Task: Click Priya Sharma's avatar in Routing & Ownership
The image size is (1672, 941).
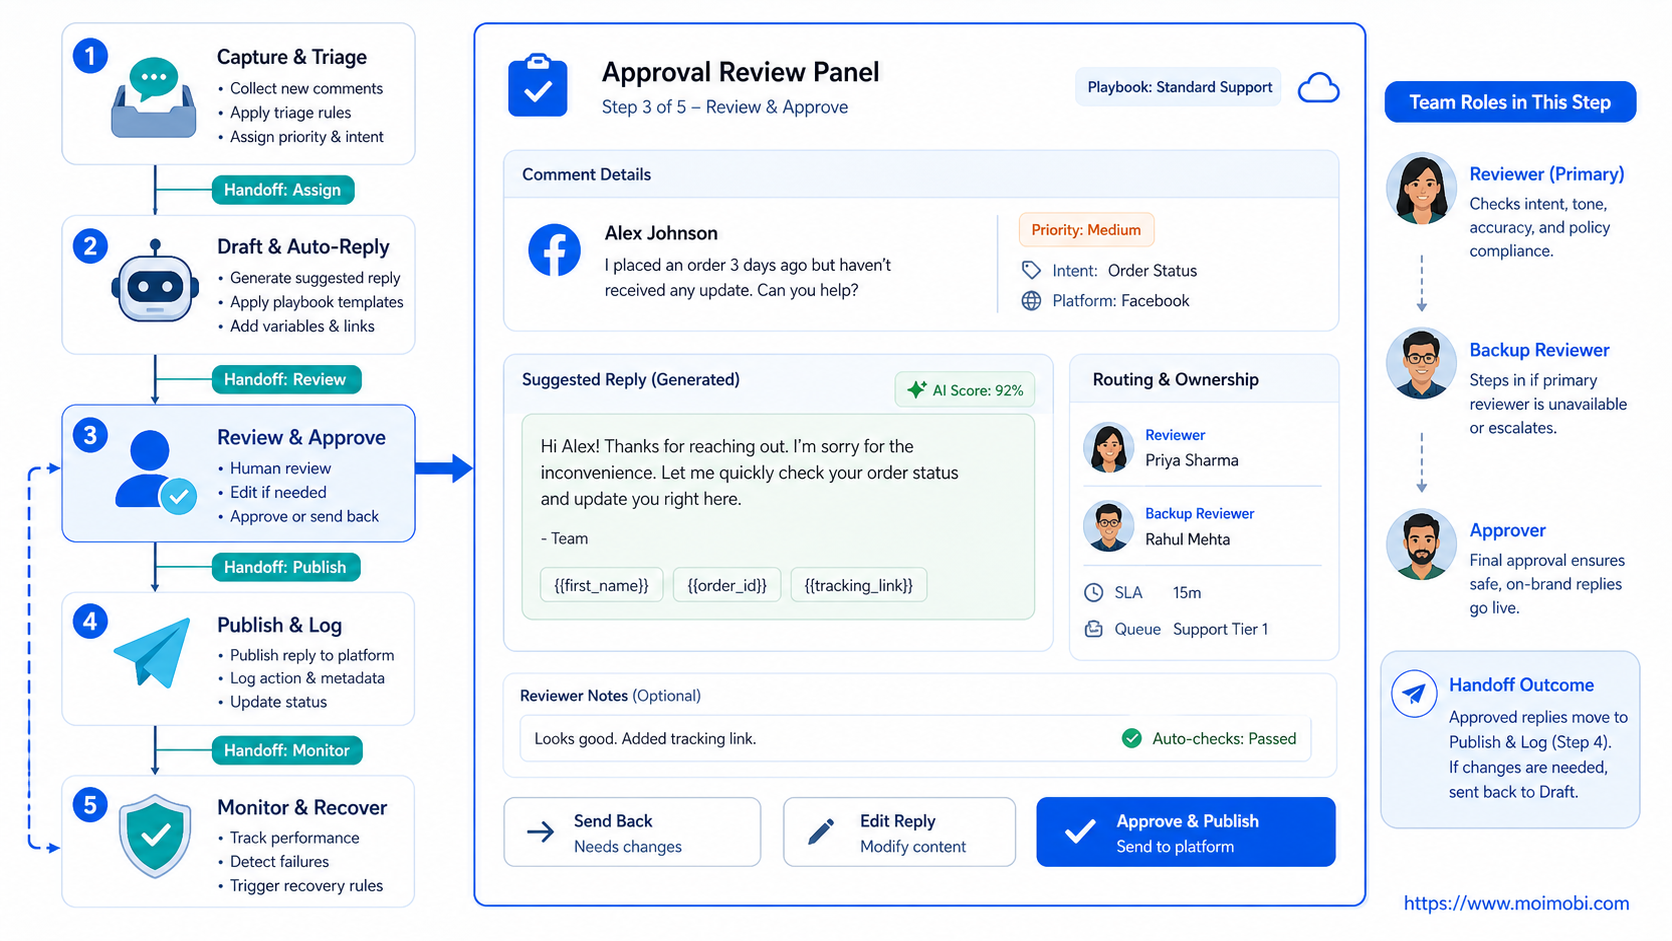Action: (1109, 447)
